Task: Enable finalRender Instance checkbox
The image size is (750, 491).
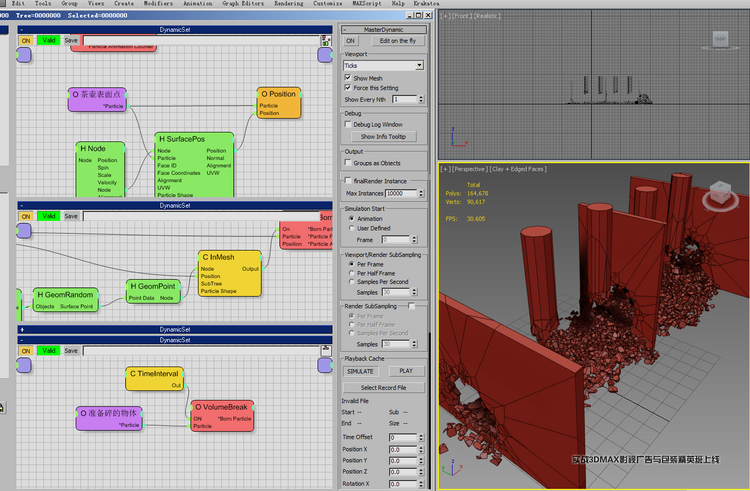Action: click(348, 181)
